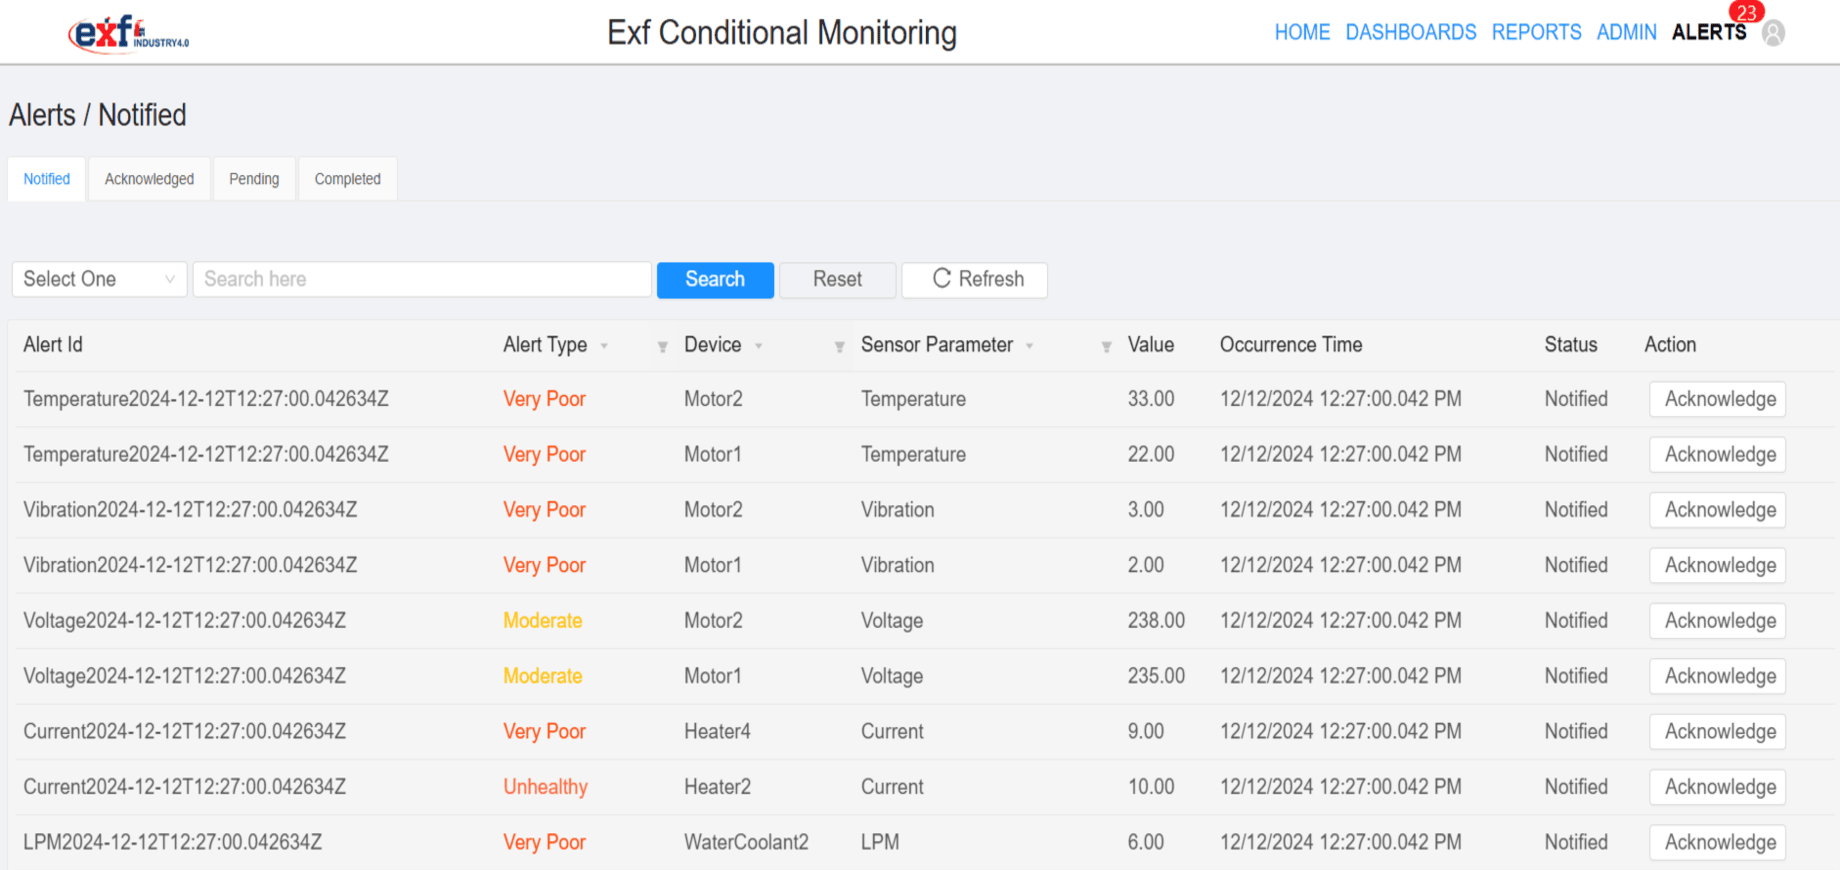The width and height of the screenshot is (1840, 870).
Task: Acknowledge the Motor1 Temperature alert
Action: (x=1718, y=455)
